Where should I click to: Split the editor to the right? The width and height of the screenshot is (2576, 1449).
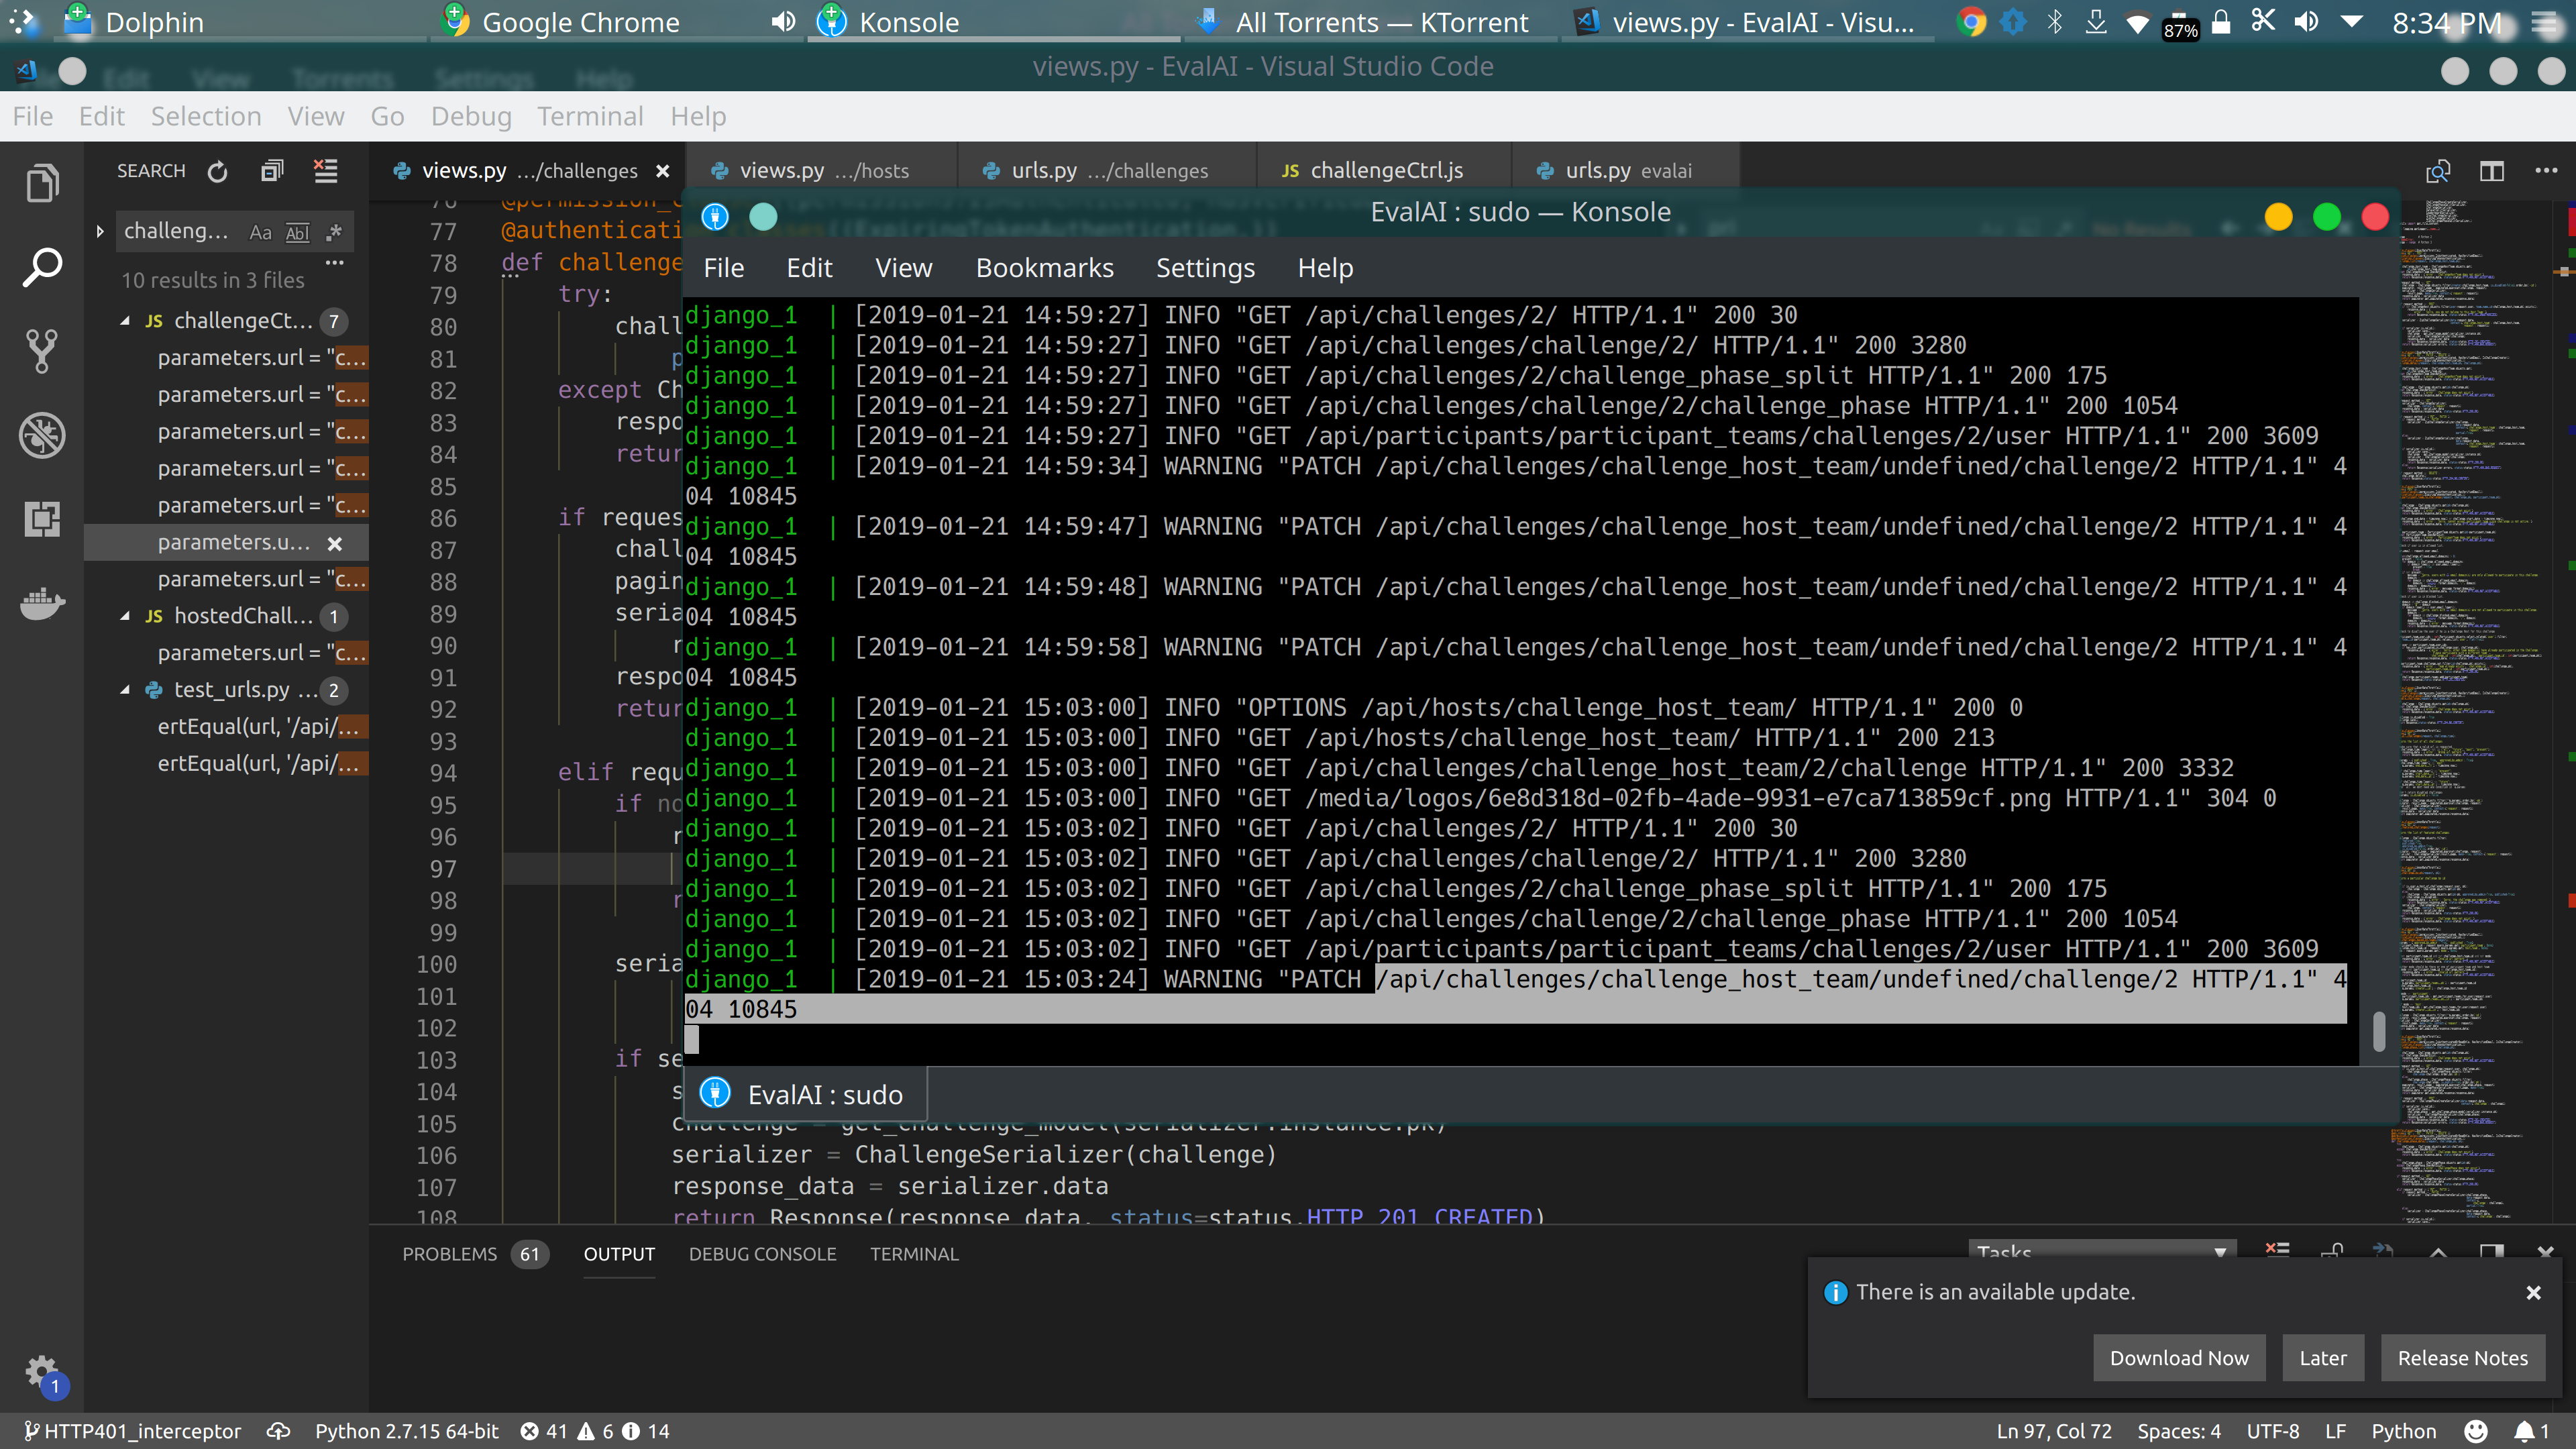[x=2492, y=171]
